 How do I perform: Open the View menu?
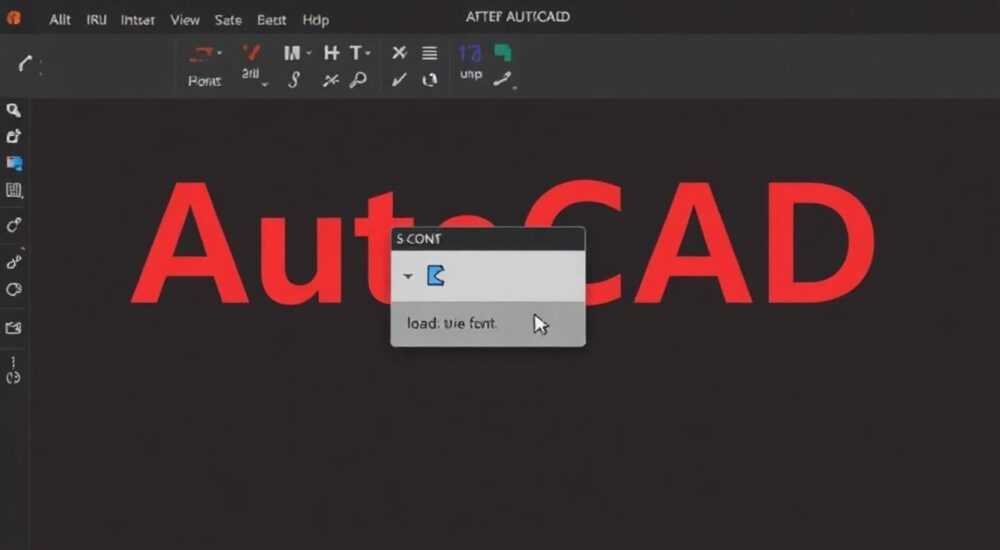pyautogui.click(x=185, y=20)
